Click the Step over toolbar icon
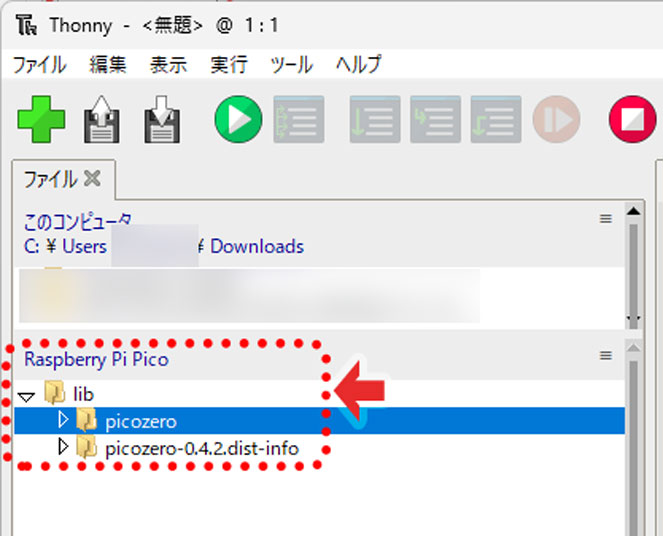 click(x=375, y=119)
